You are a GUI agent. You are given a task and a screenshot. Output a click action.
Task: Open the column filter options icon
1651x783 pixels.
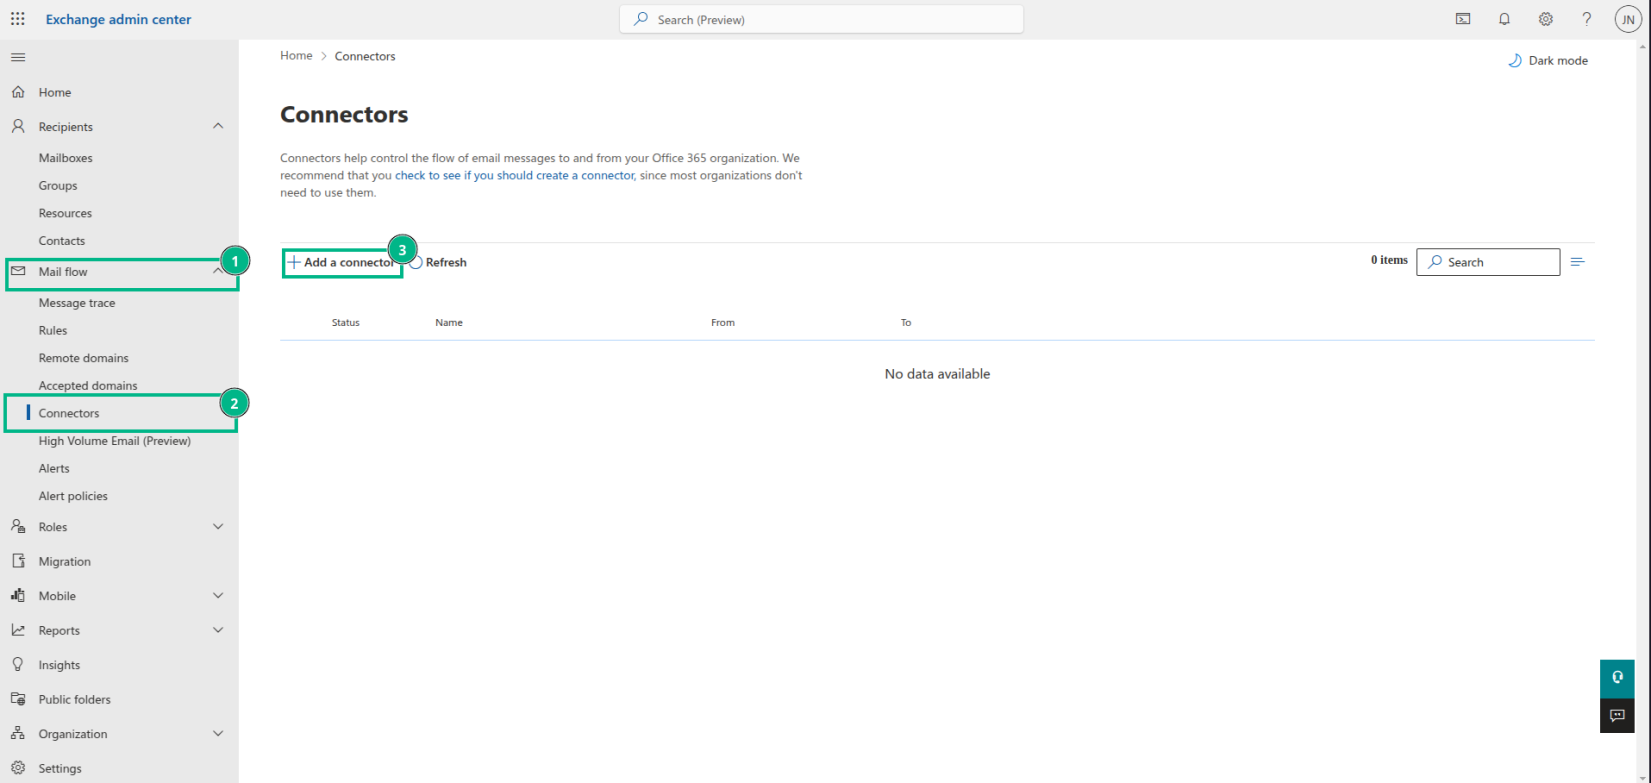1577,262
